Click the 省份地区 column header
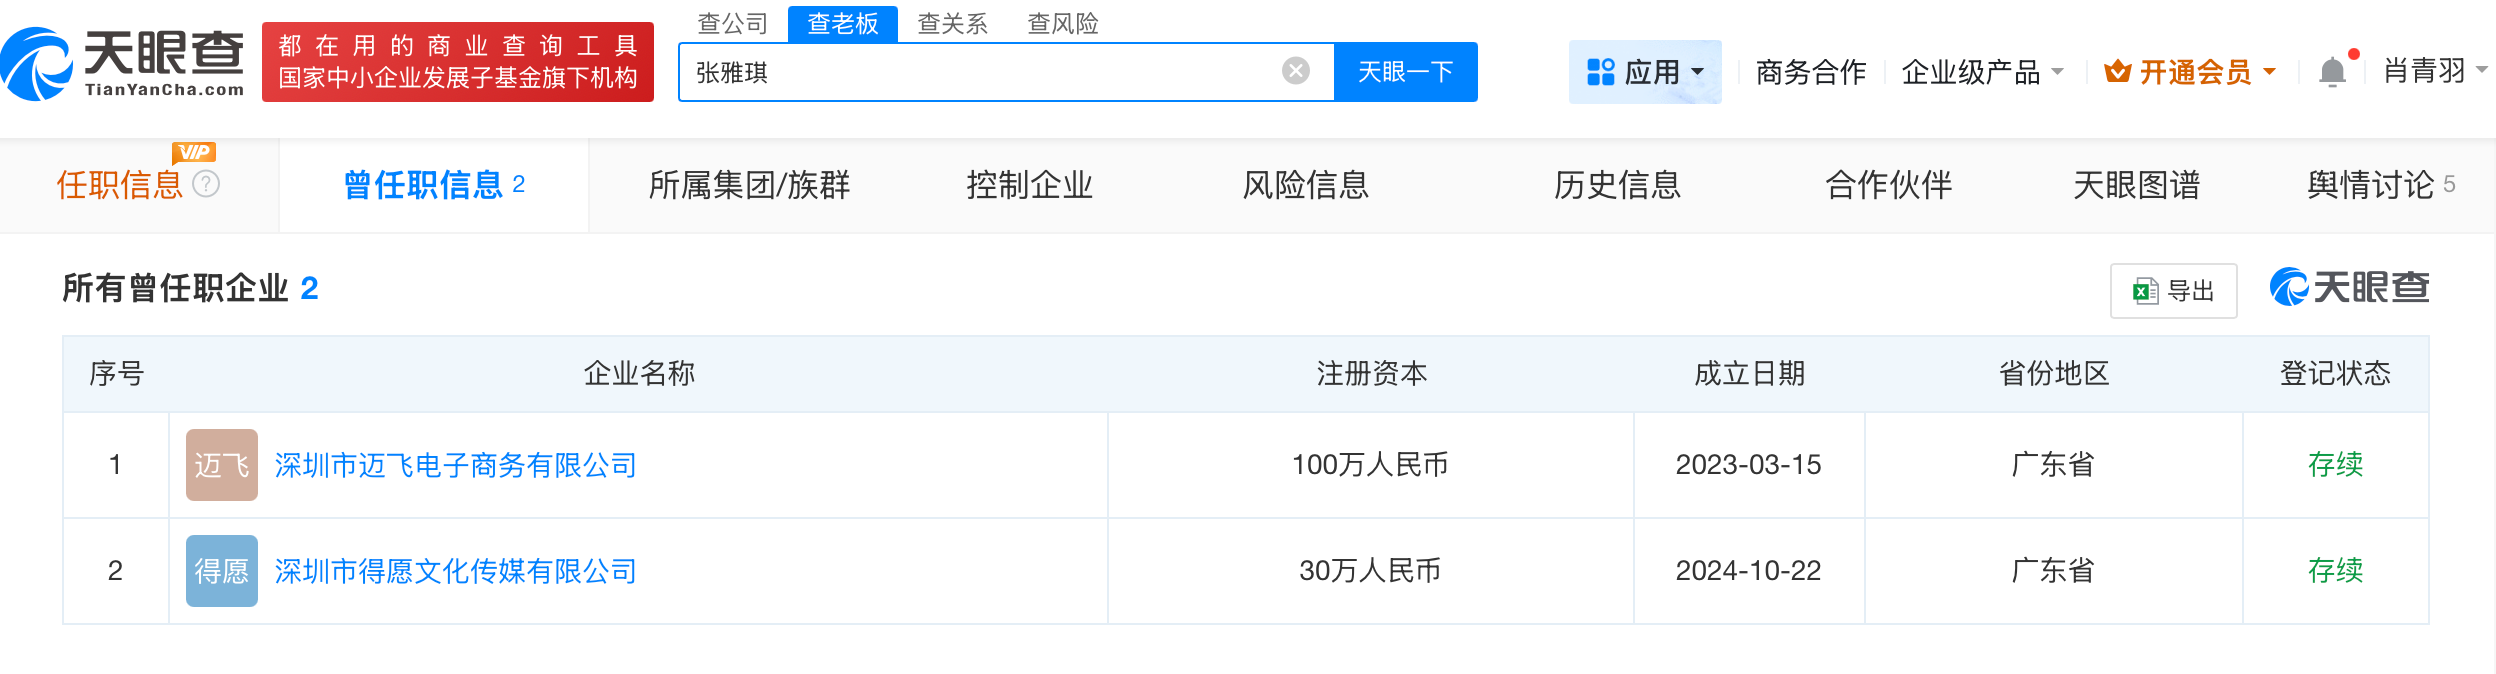Image resolution: width=2496 pixels, height=674 pixels. (2054, 374)
